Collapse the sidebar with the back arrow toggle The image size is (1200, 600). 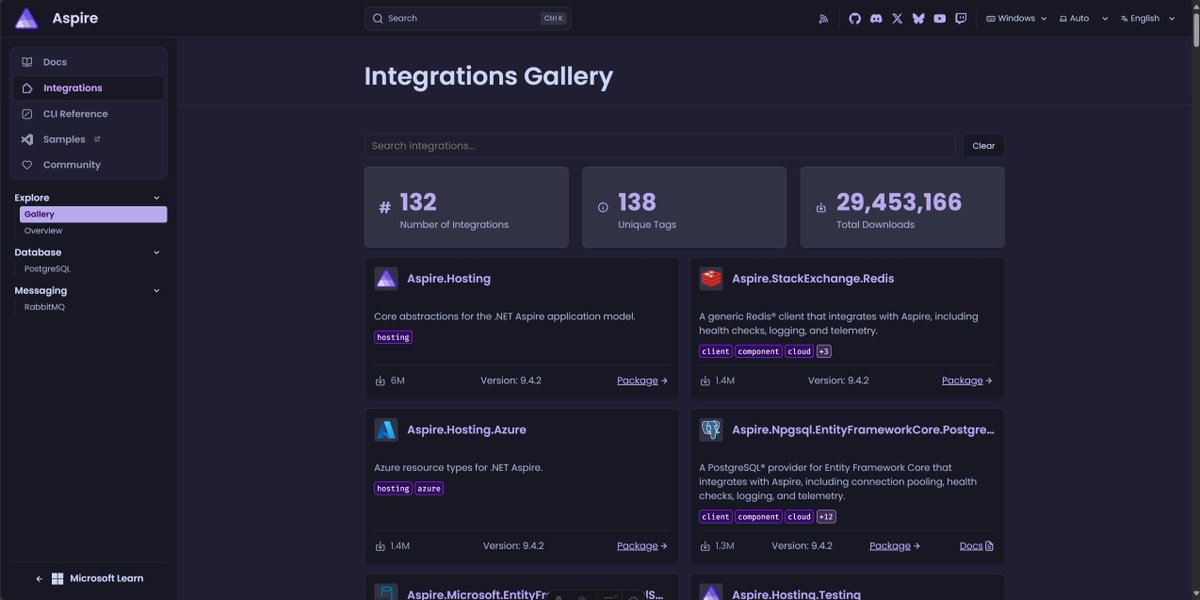38,577
